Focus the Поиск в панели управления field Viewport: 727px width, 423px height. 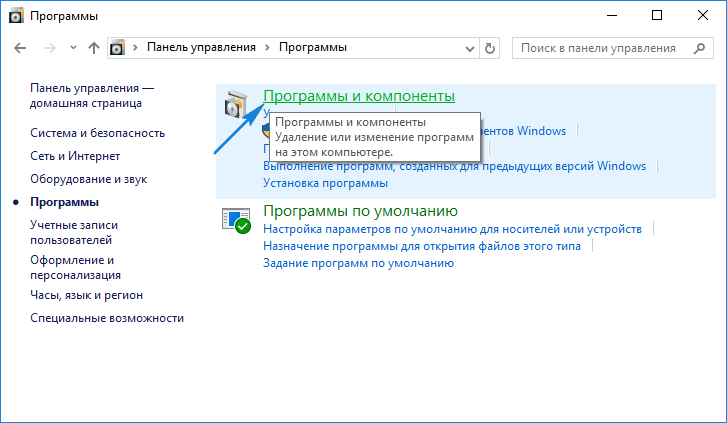tap(612, 48)
